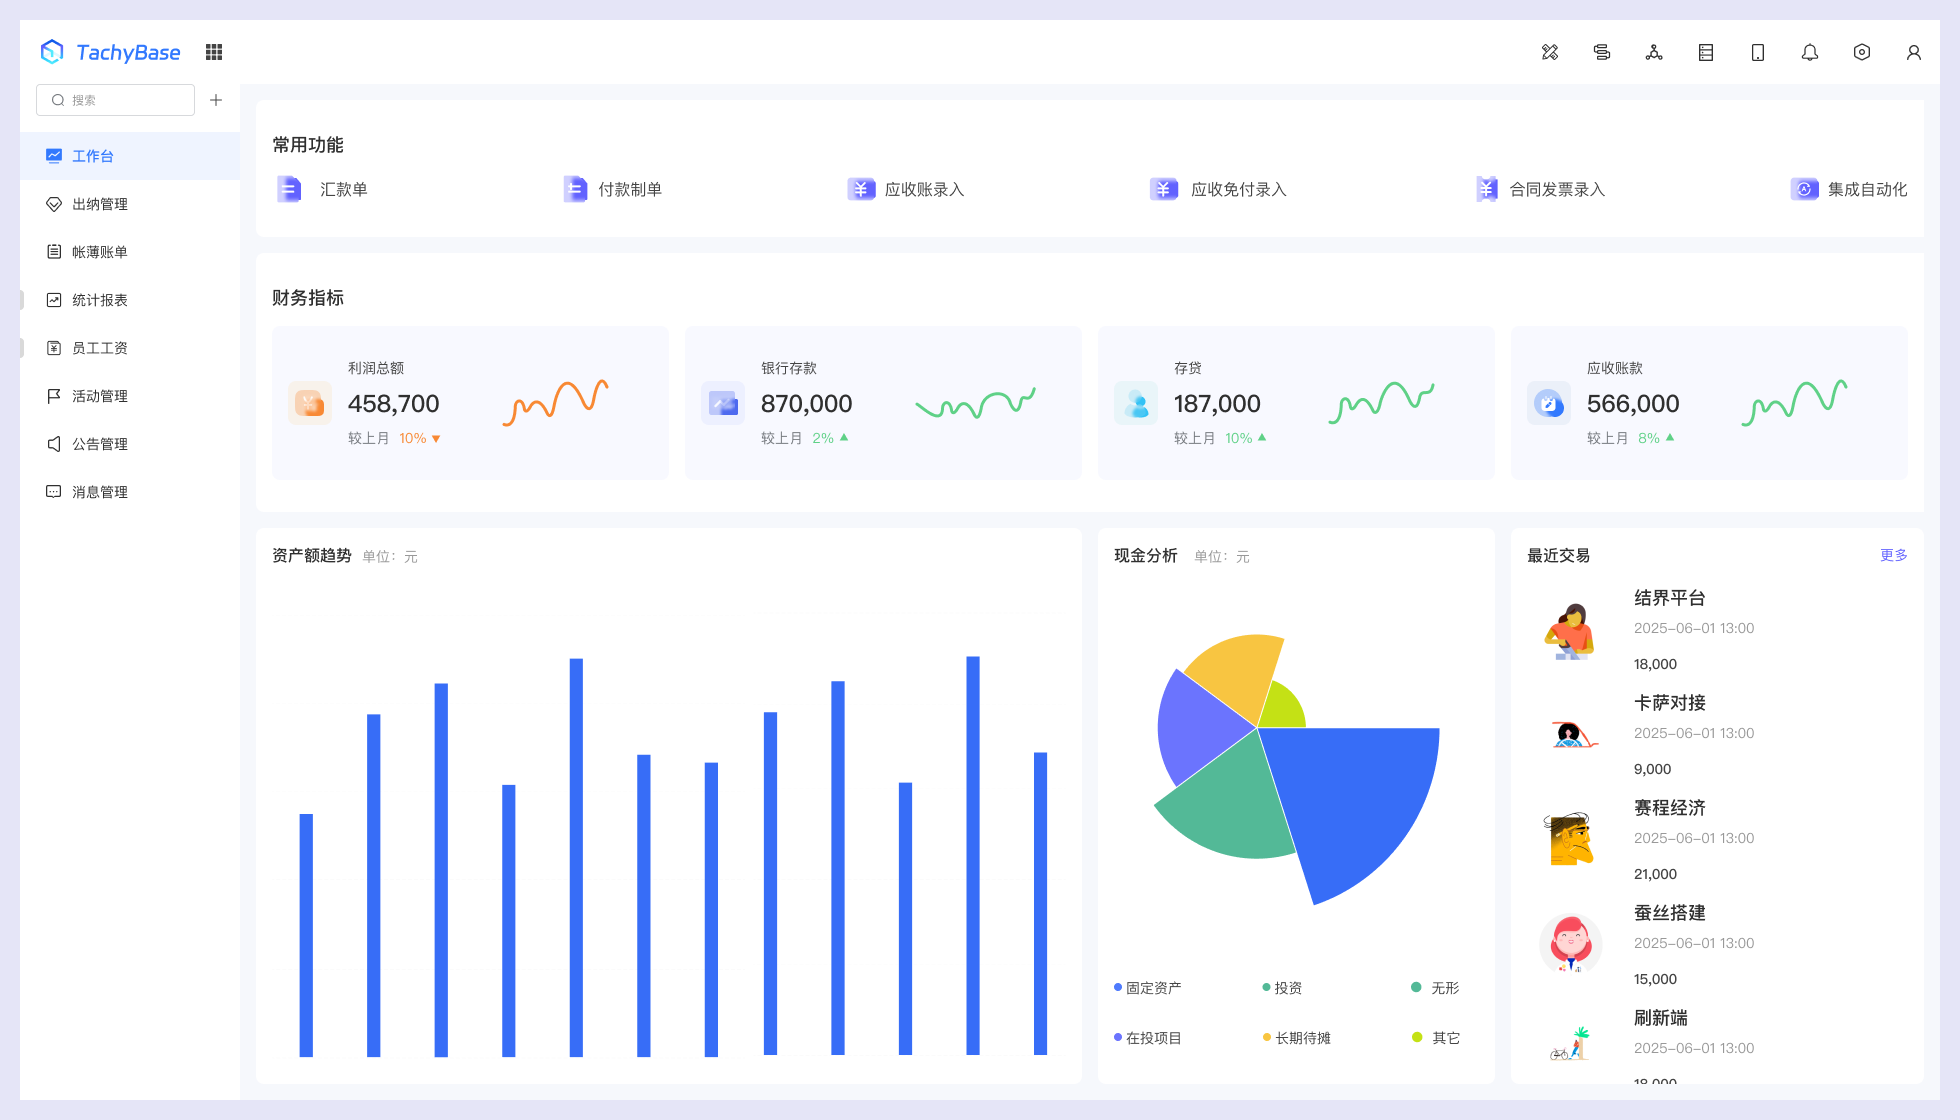Screen dimensions: 1960x1120
Task: Click the 15,000 transaction amount
Action: coord(1655,979)
